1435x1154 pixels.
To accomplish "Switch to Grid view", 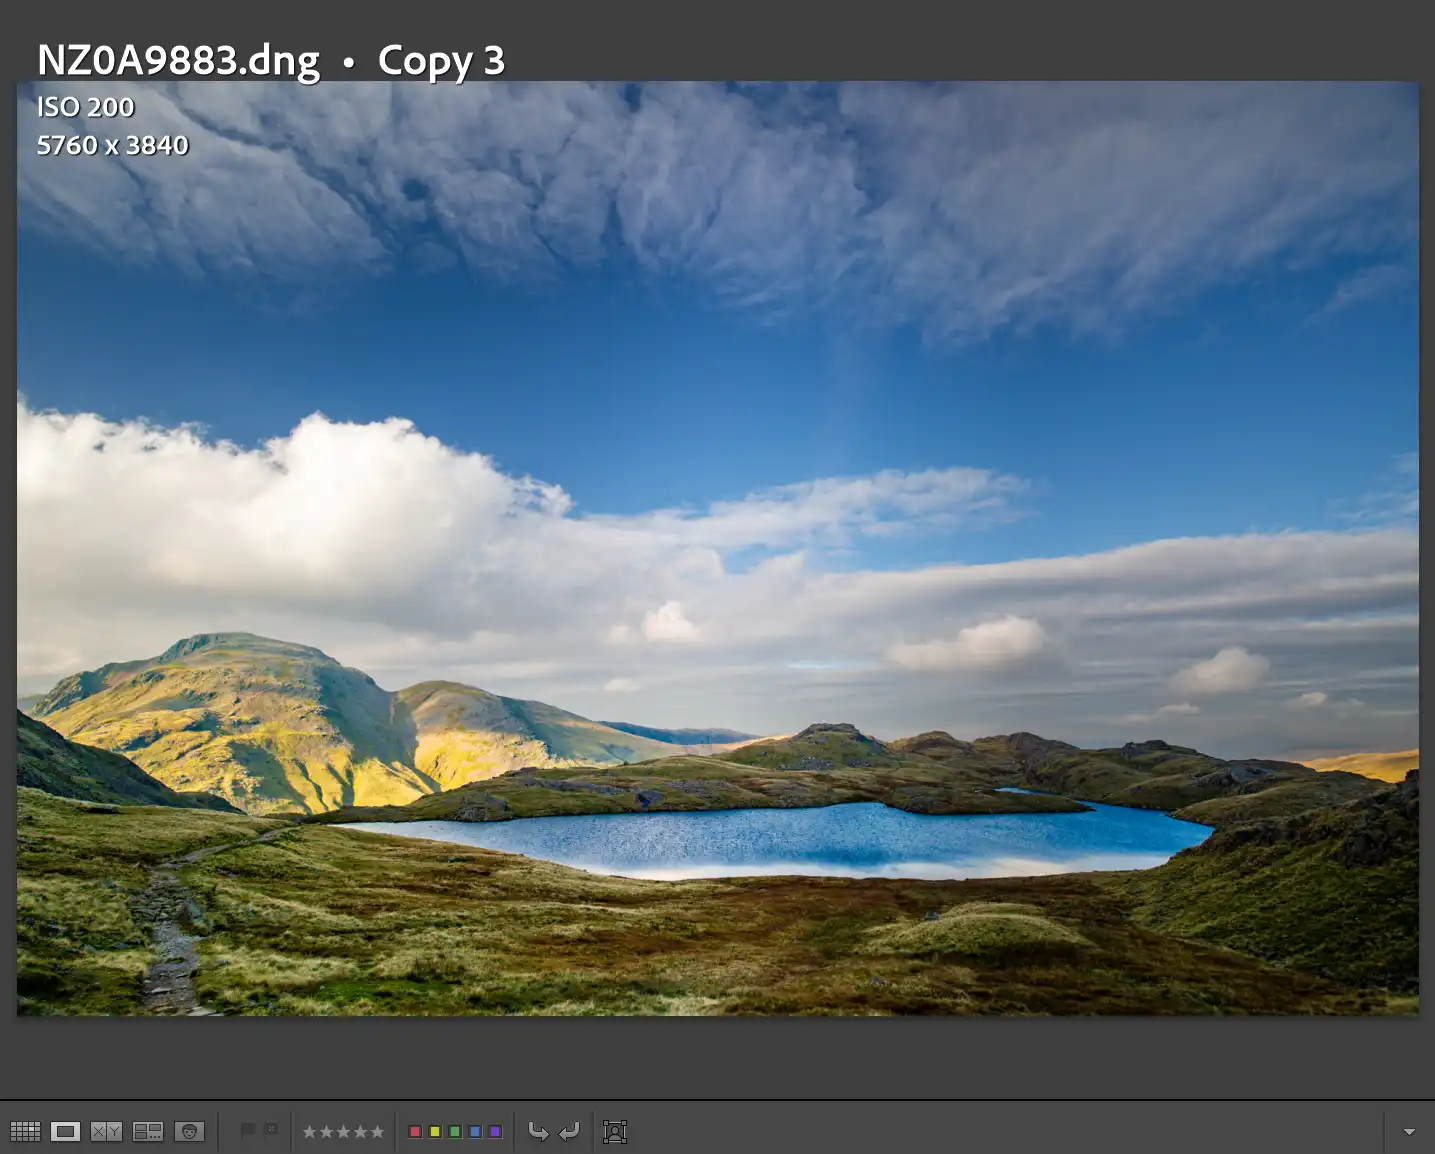I will tap(25, 1131).
